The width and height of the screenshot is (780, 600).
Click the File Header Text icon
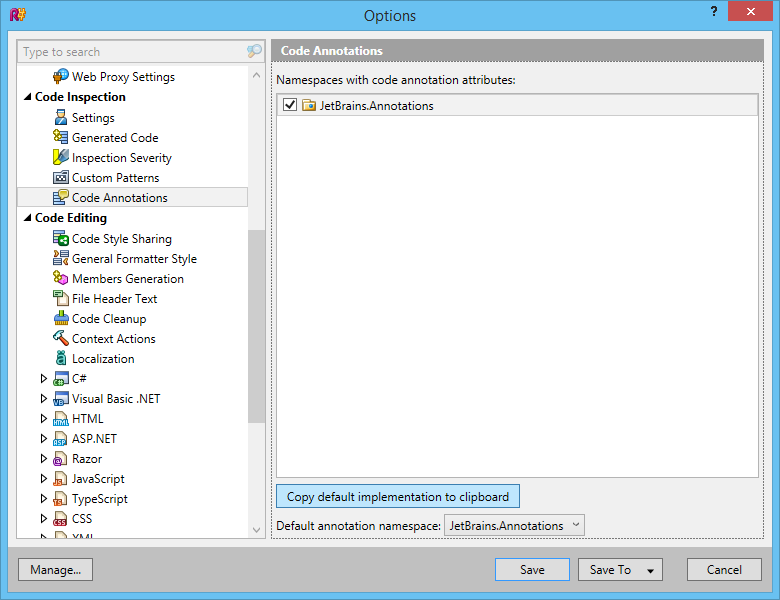(61, 298)
